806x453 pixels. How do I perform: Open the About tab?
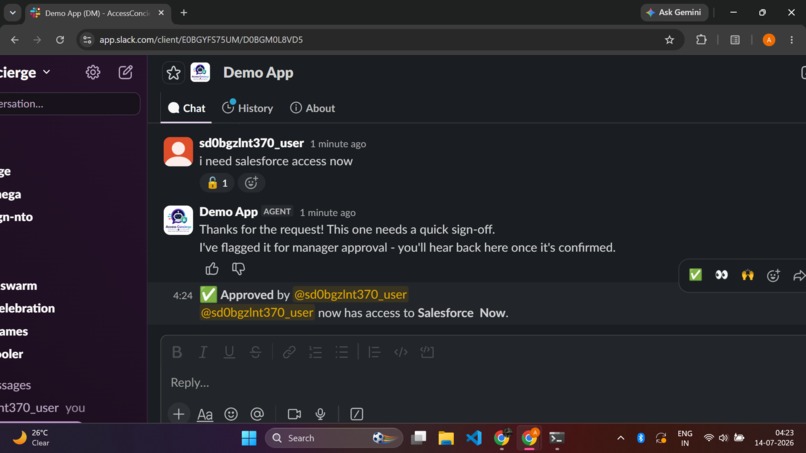point(313,108)
